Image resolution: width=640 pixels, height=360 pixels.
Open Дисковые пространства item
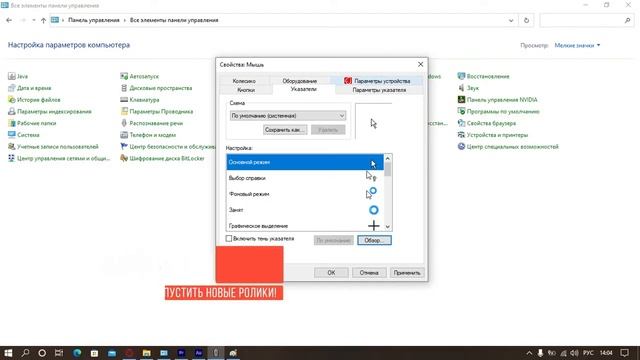(x=156, y=88)
